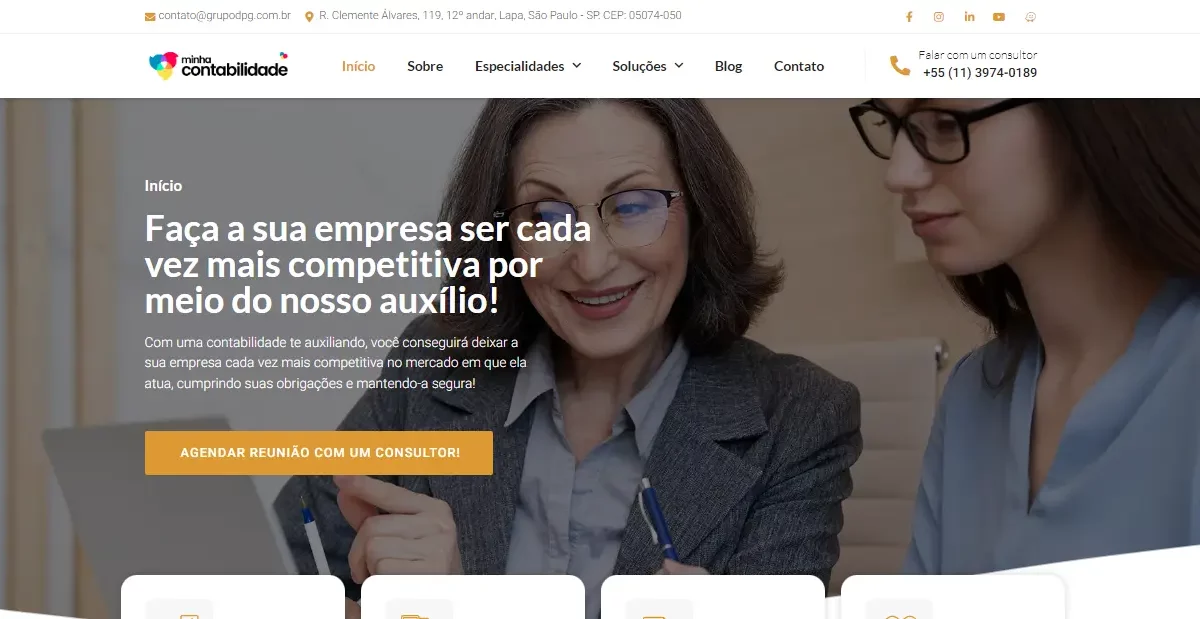Navigate to Contato in the navbar
The height and width of the screenshot is (619, 1200).
coord(799,66)
